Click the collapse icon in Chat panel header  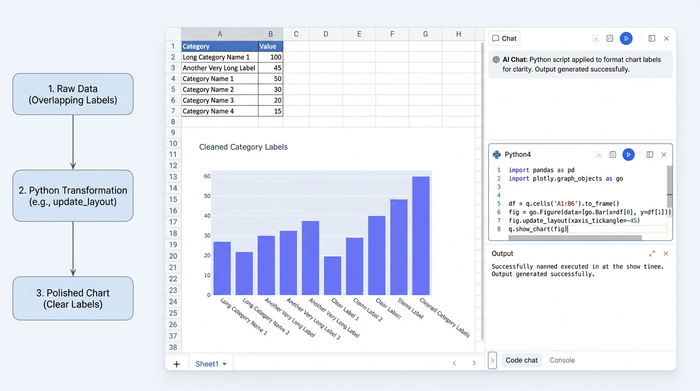coord(596,39)
